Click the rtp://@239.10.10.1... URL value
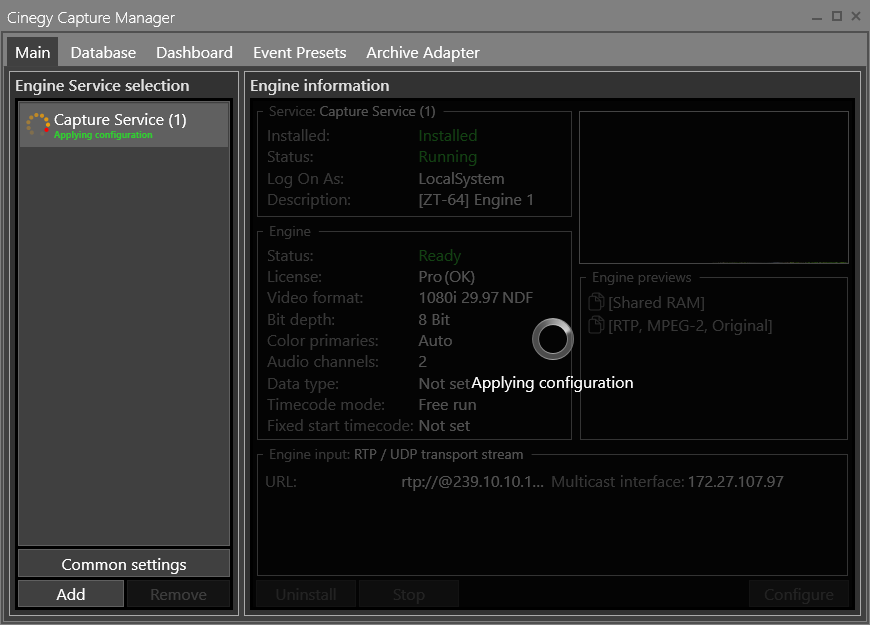The image size is (870, 625). click(472, 482)
